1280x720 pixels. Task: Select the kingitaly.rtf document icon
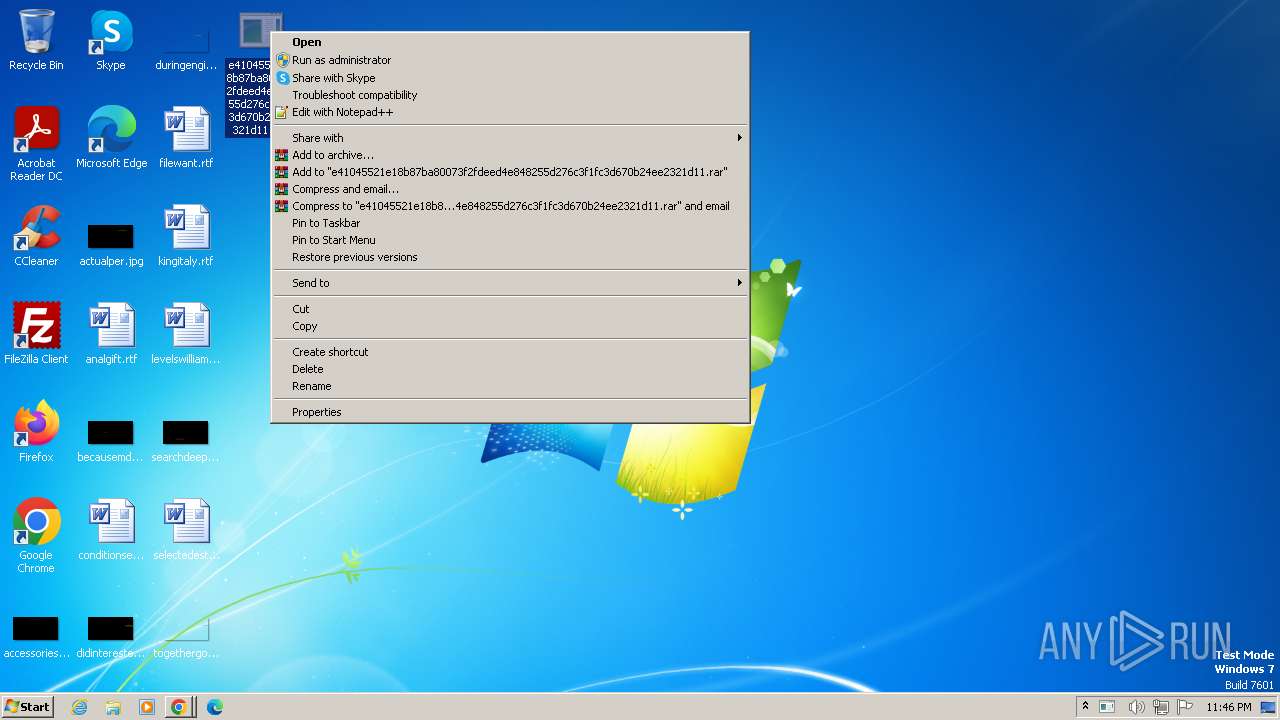[186, 236]
